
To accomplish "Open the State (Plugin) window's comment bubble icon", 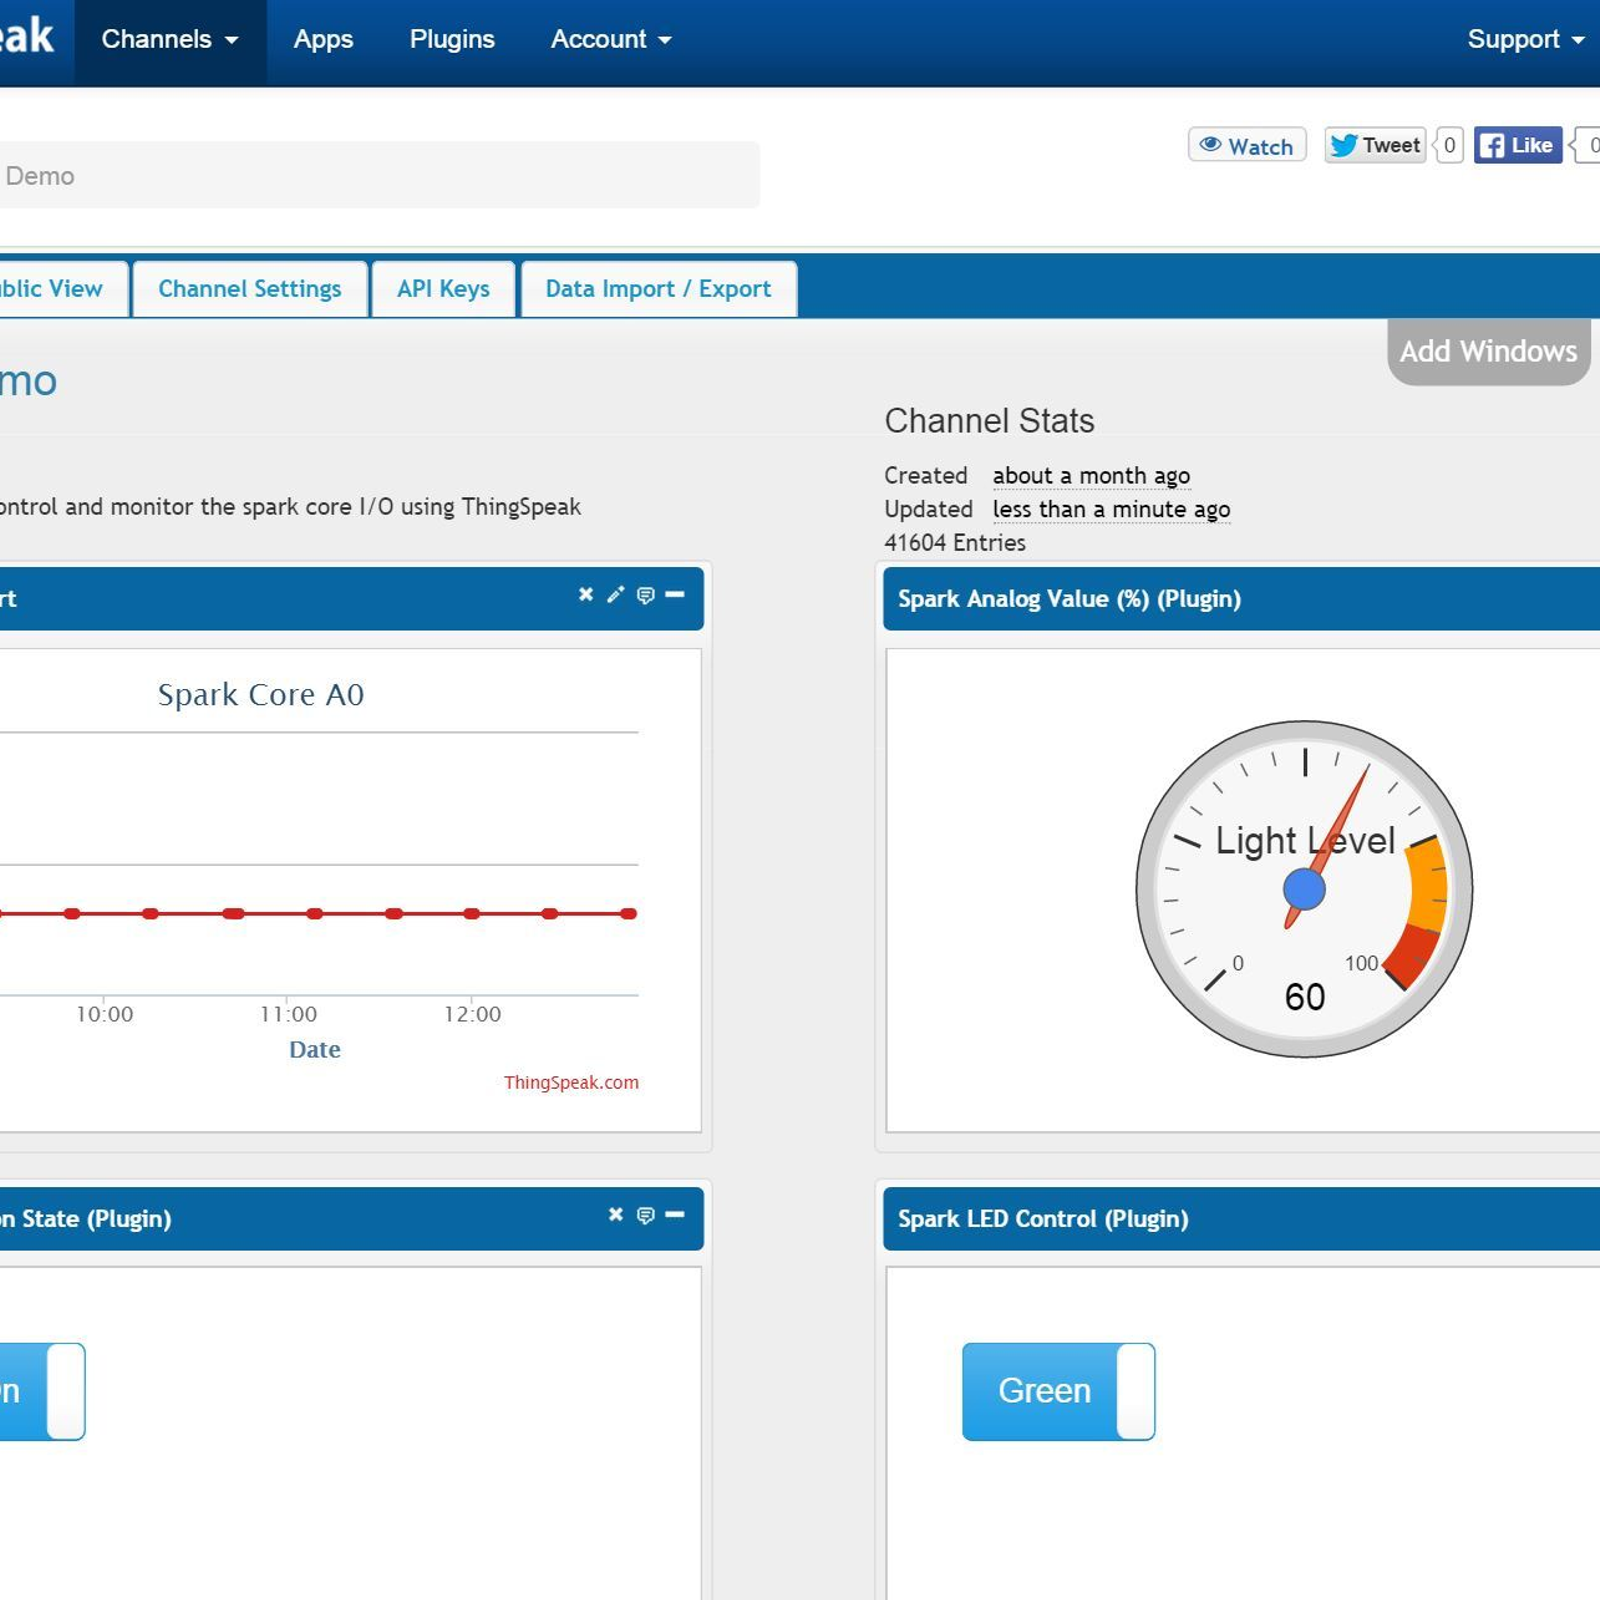I will pos(646,1216).
